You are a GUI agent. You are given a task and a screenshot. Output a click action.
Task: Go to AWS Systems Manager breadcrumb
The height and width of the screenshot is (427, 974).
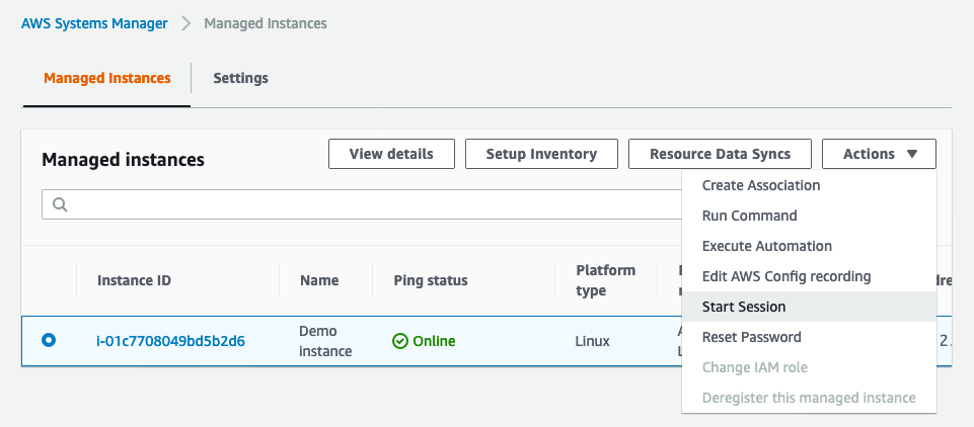pyautogui.click(x=95, y=23)
